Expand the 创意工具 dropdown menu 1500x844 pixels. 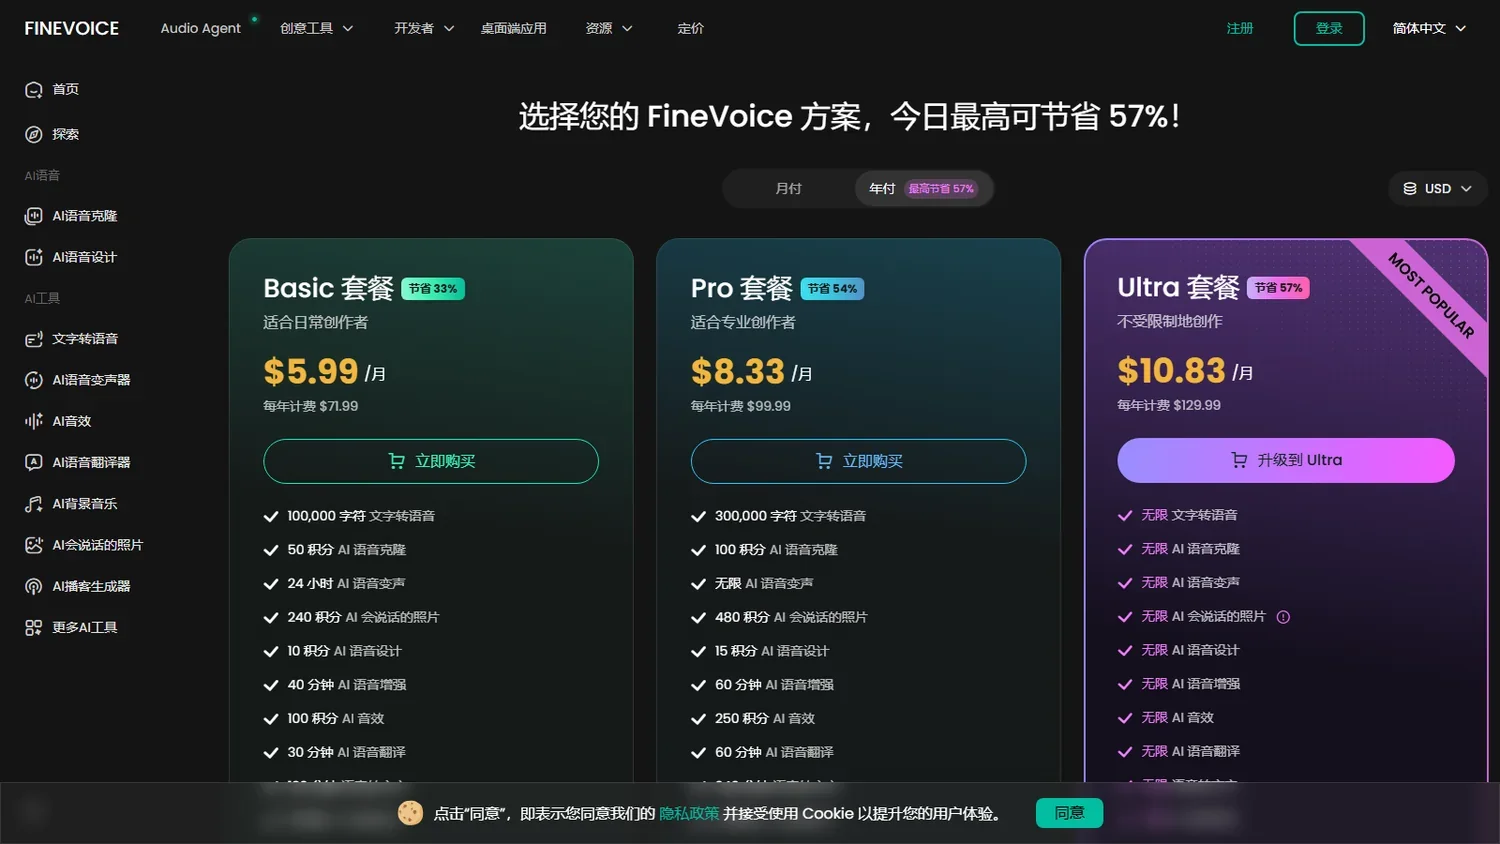[316, 28]
